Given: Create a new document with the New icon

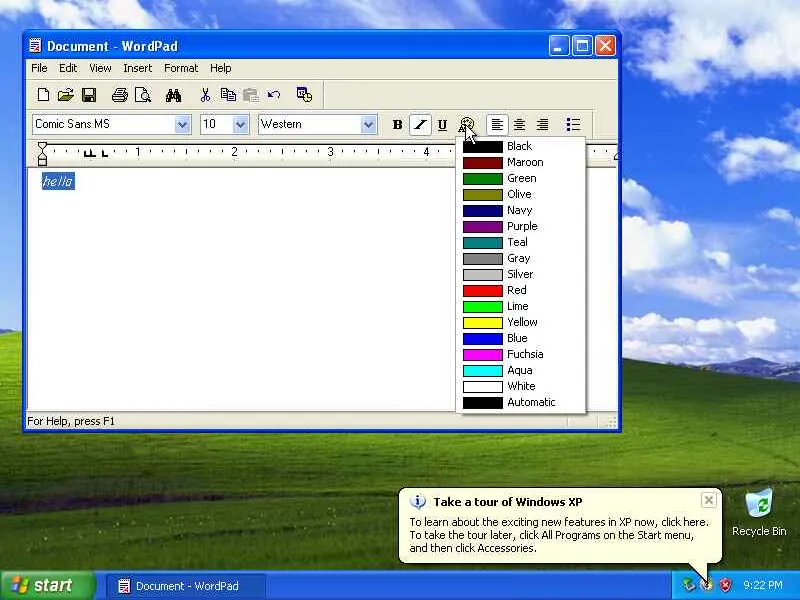Looking at the screenshot, I should pyautogui.click(x=43, y=95).
